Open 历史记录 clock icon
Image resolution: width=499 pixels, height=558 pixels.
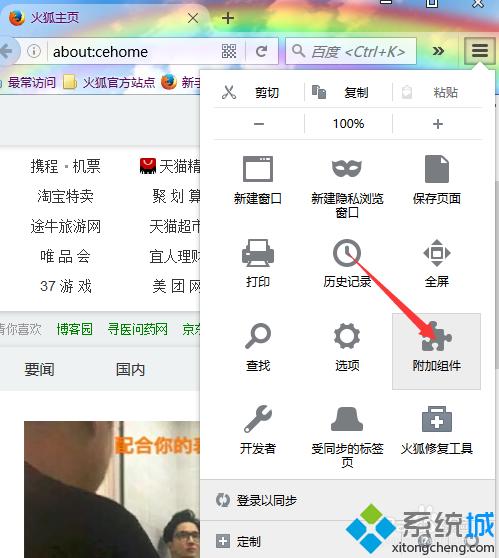coord(347,253)
